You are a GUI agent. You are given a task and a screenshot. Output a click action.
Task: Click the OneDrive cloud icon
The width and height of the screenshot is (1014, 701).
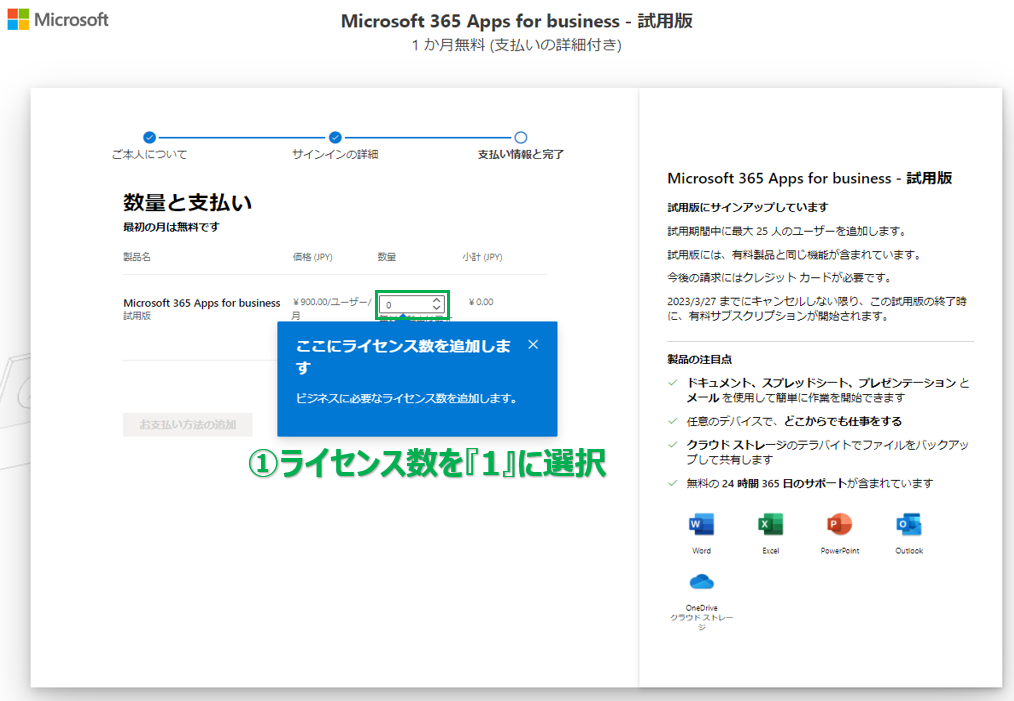click(x=701, y=582)
